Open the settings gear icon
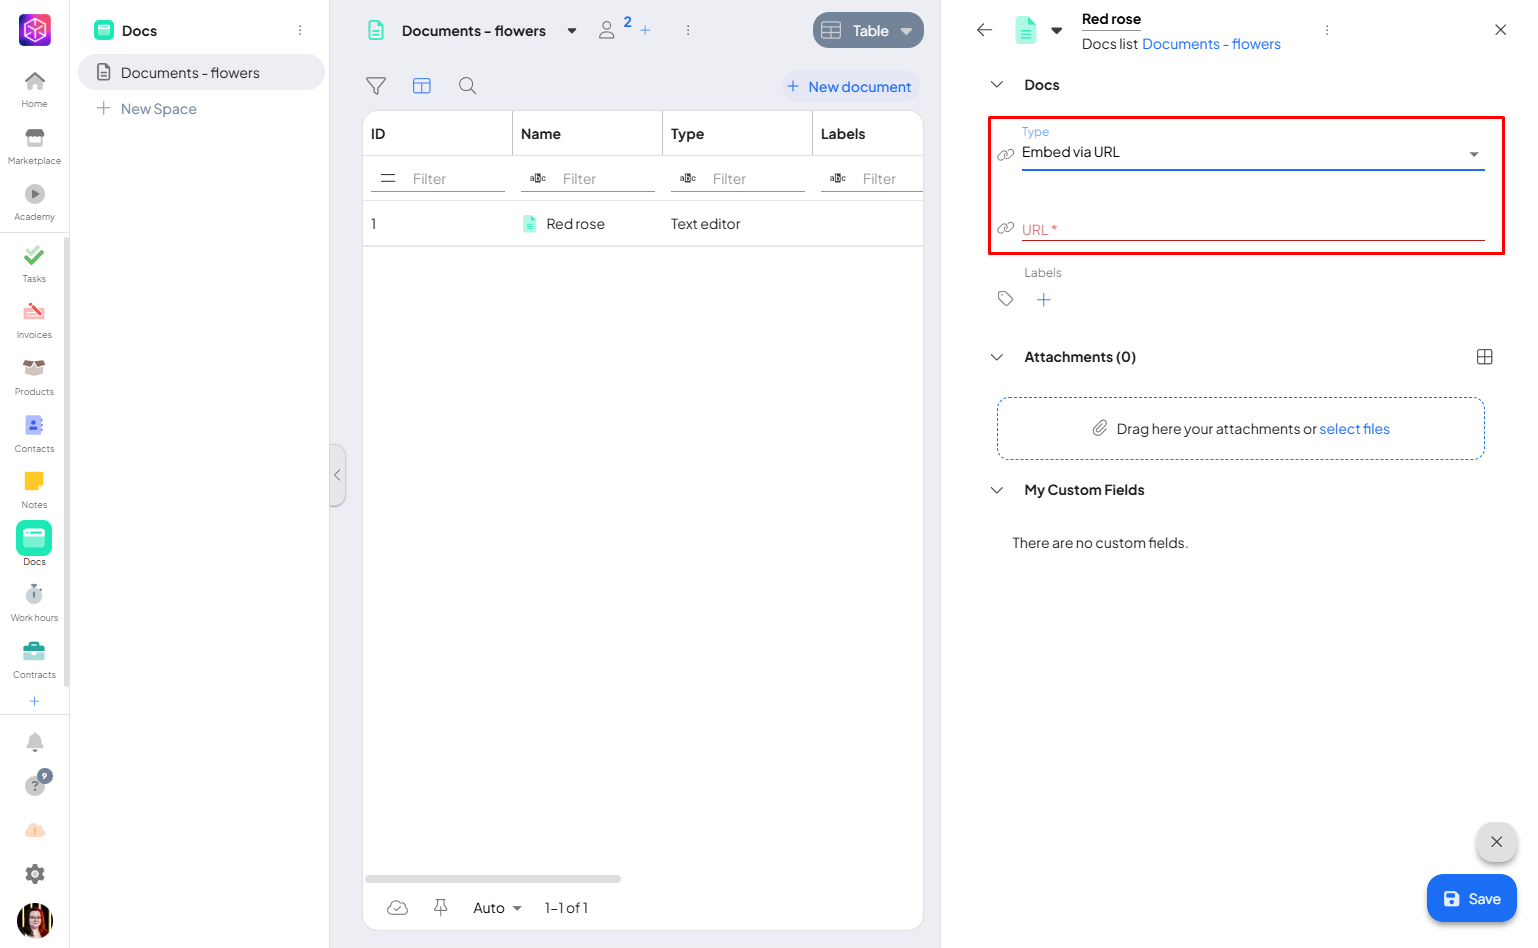1538x948 pixels. tap(35, 874)
